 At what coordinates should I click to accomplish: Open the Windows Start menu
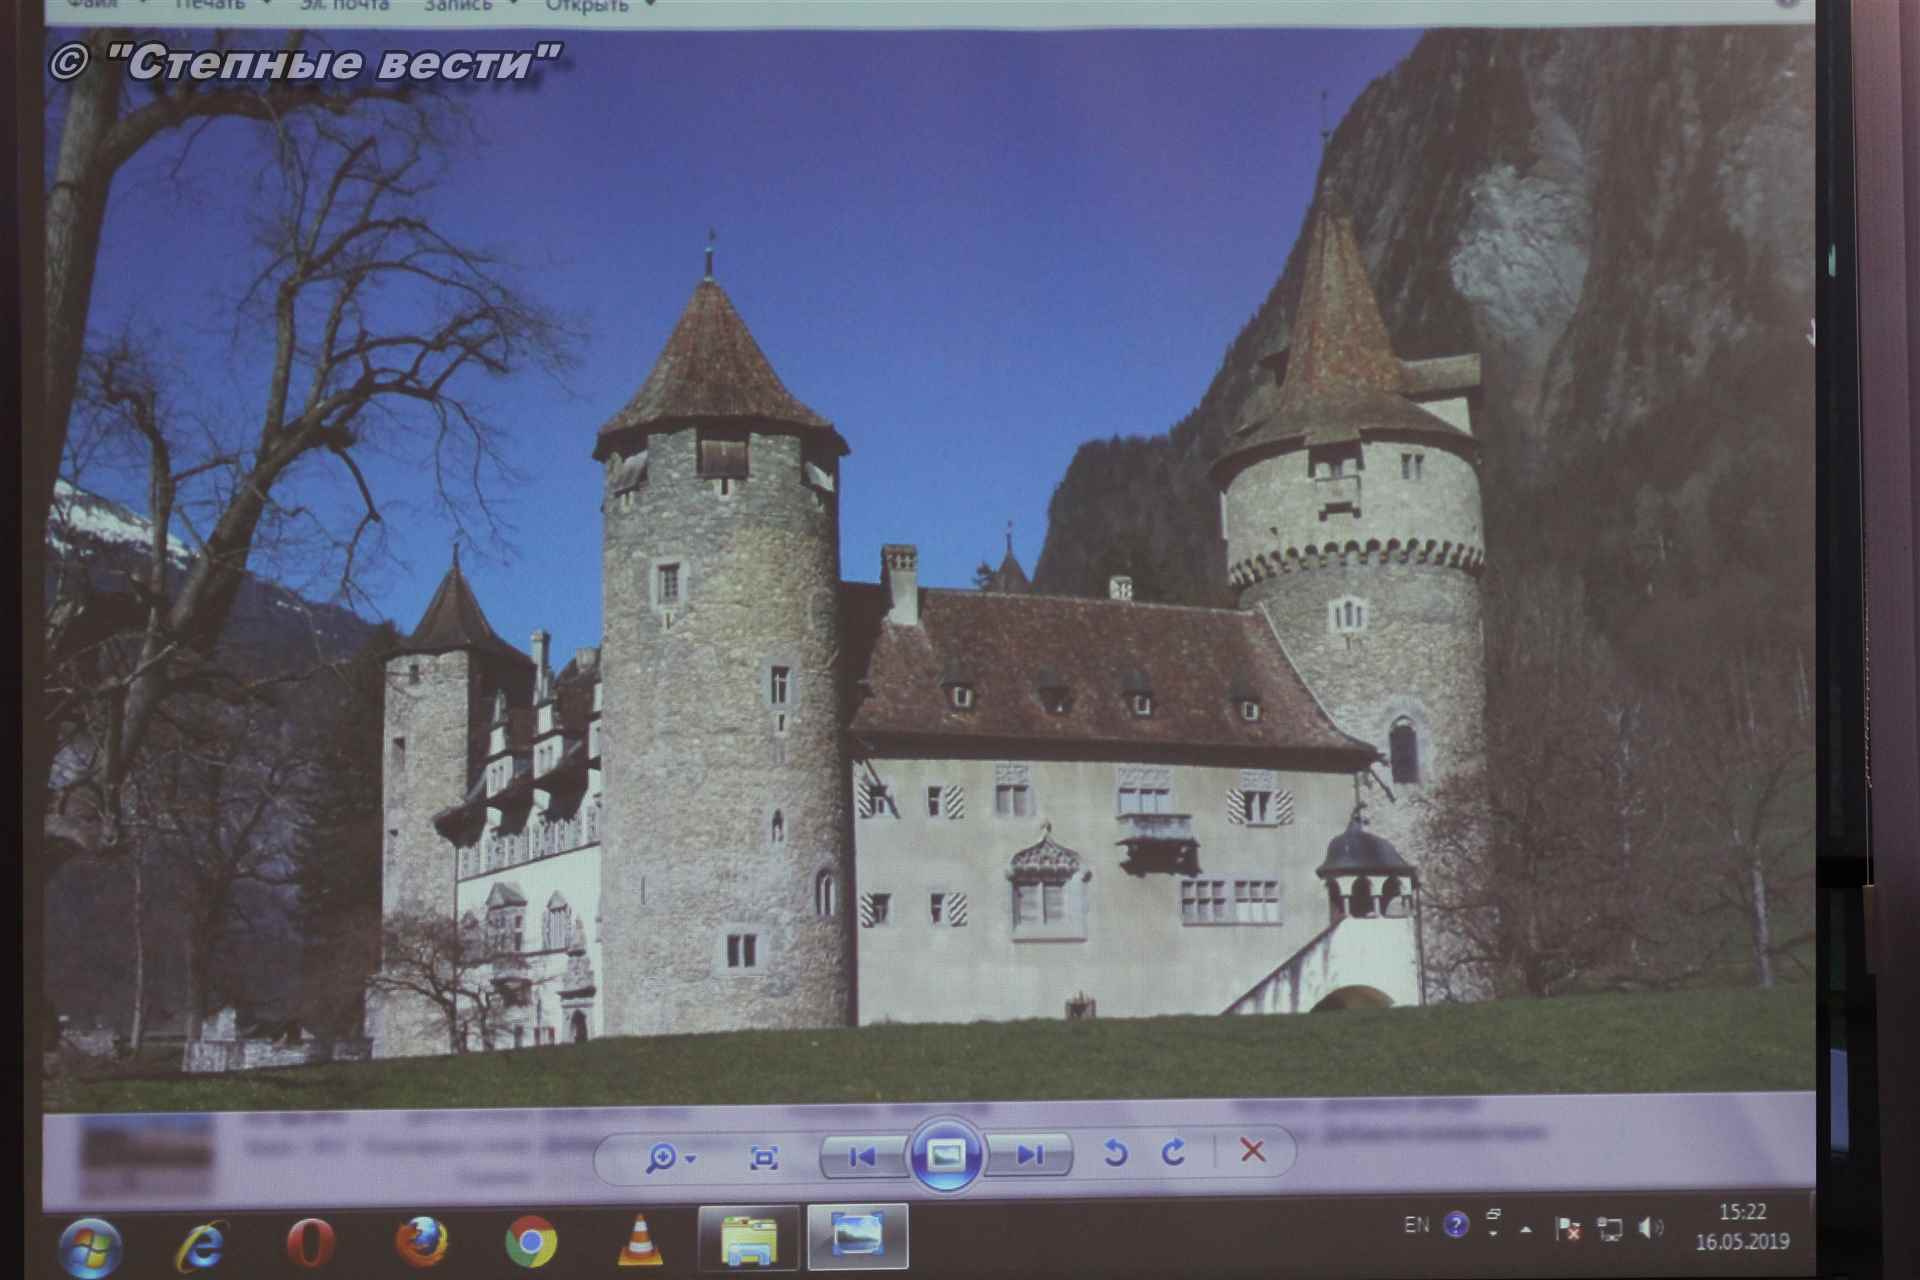[x=90, y=1245]
